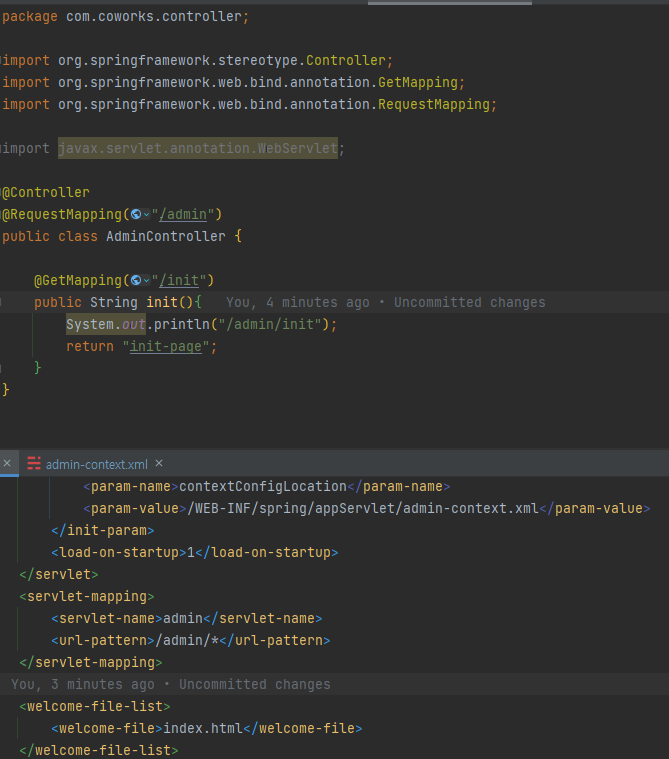Viewport: 669px width, 759px height.
Task: Place cursor on AdminController class name
Action: click(x=166, y=236)
